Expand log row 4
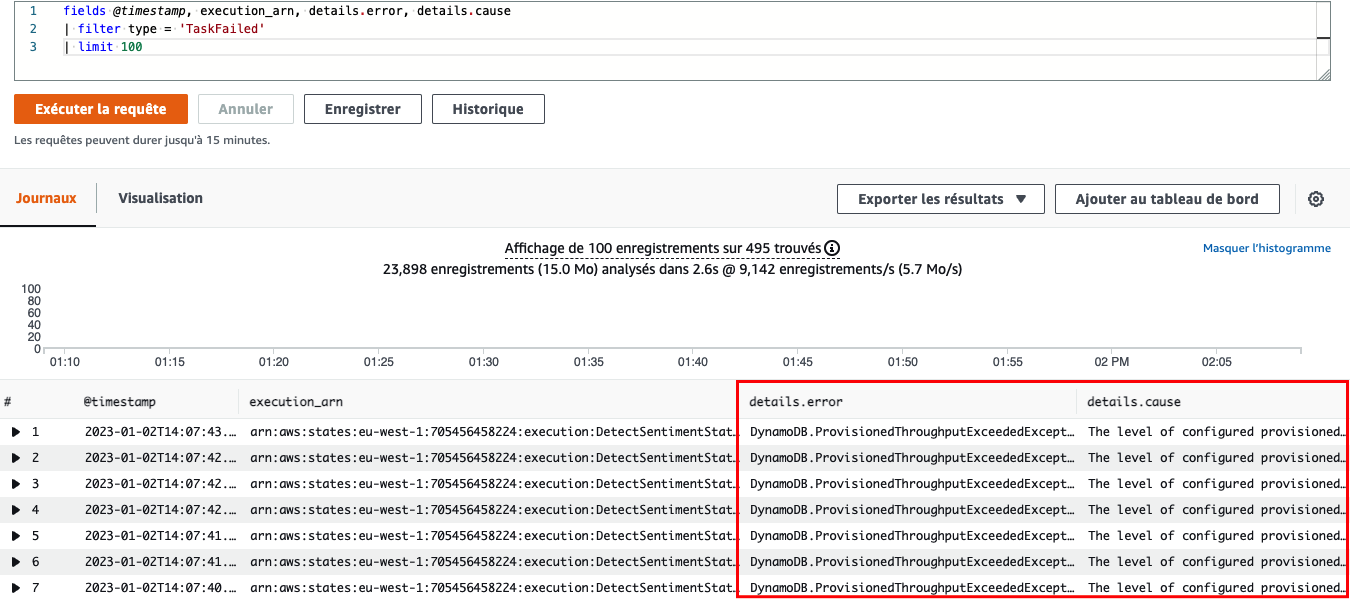Screen dimensions: 1350x599 click(15, 510)
